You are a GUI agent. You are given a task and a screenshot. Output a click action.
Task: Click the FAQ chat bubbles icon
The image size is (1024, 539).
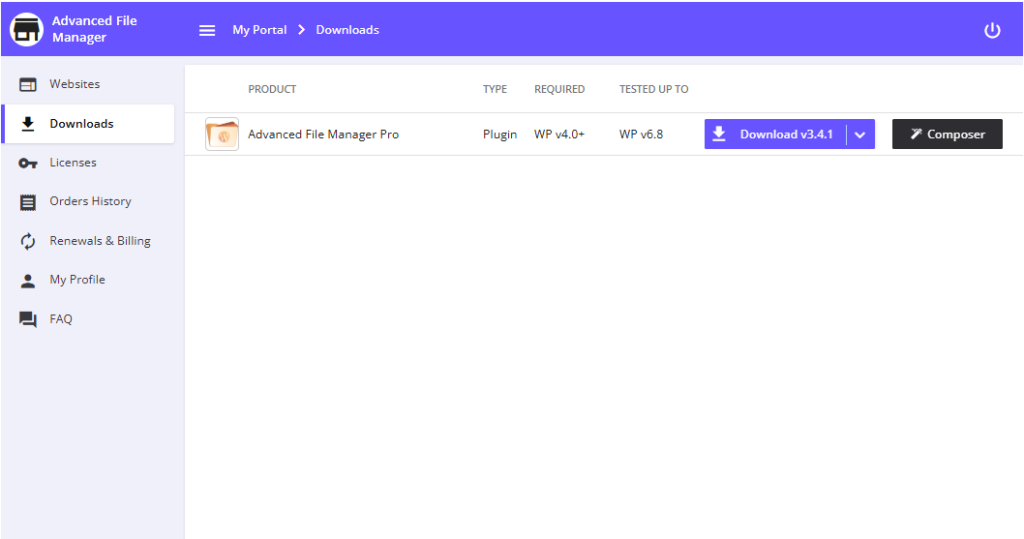(x=27, y=319)
